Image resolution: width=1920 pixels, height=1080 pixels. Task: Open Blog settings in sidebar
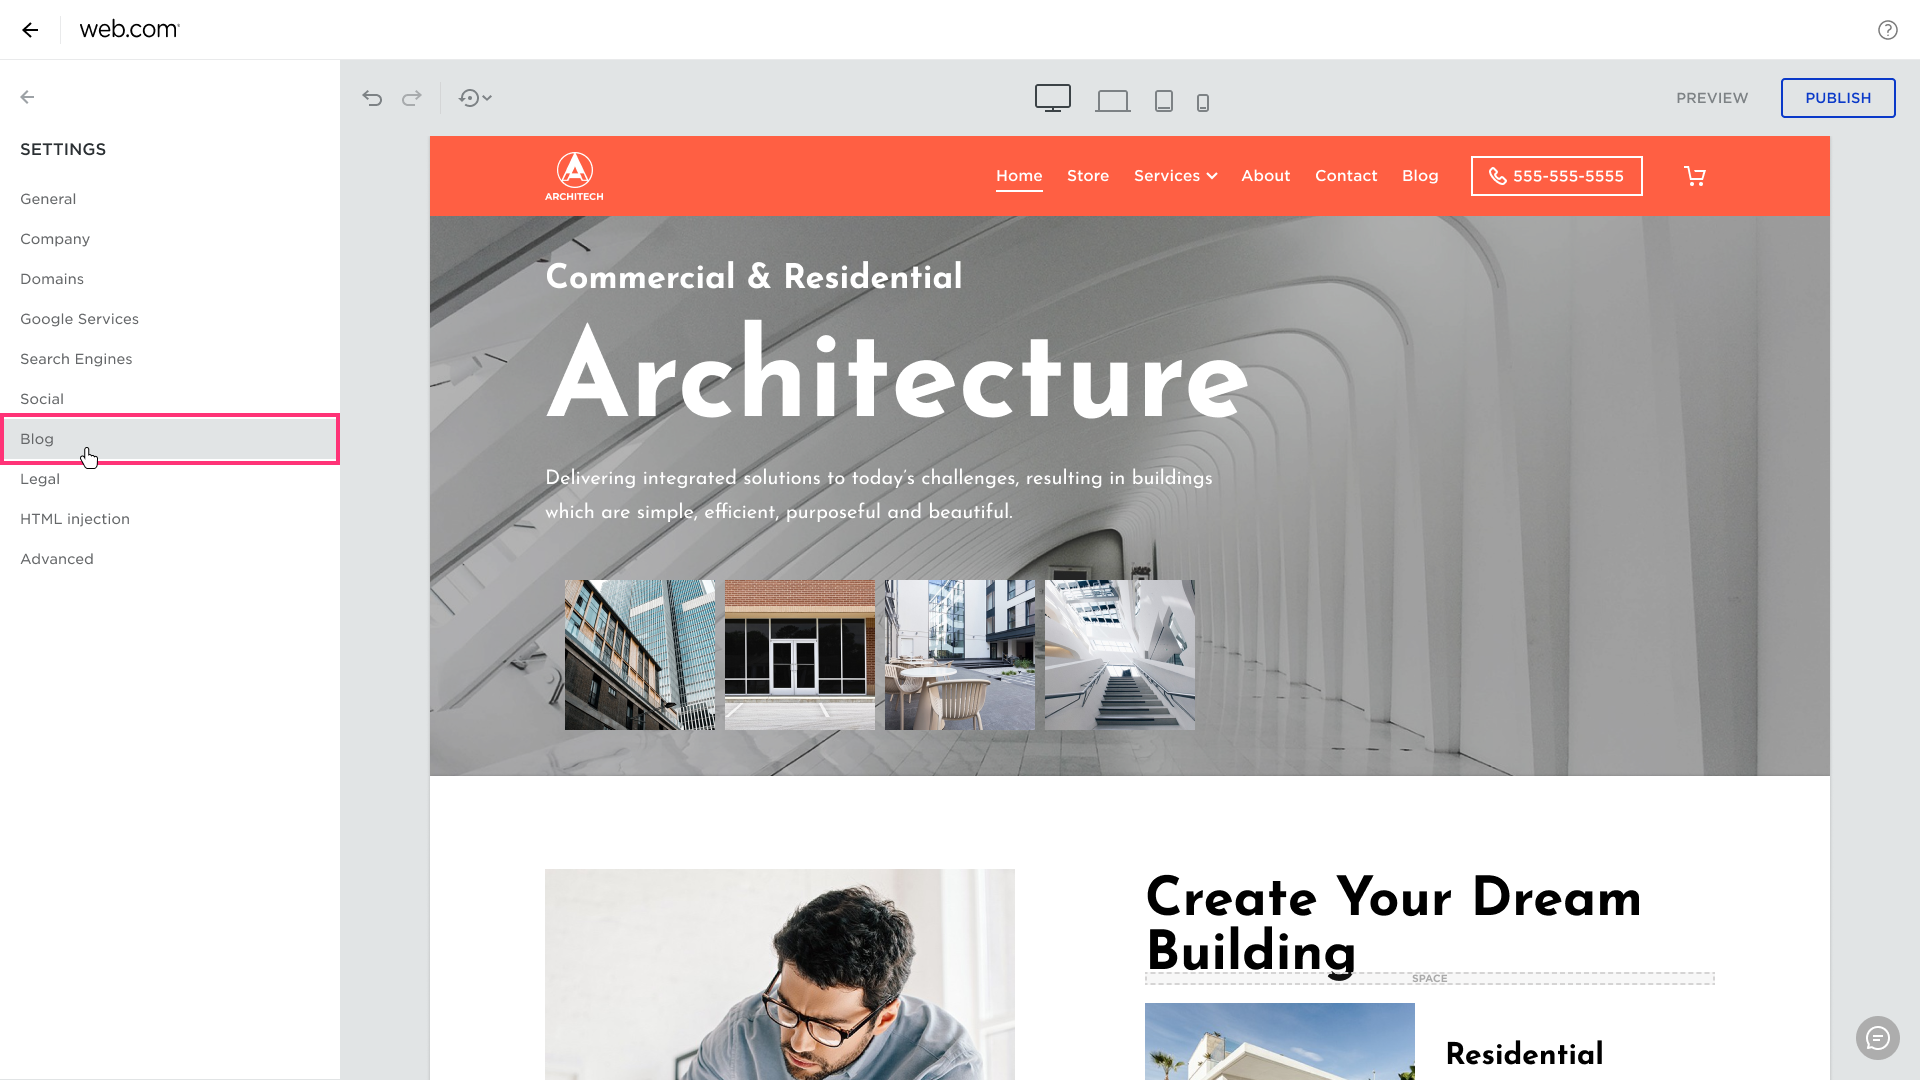tap(37, 439)
